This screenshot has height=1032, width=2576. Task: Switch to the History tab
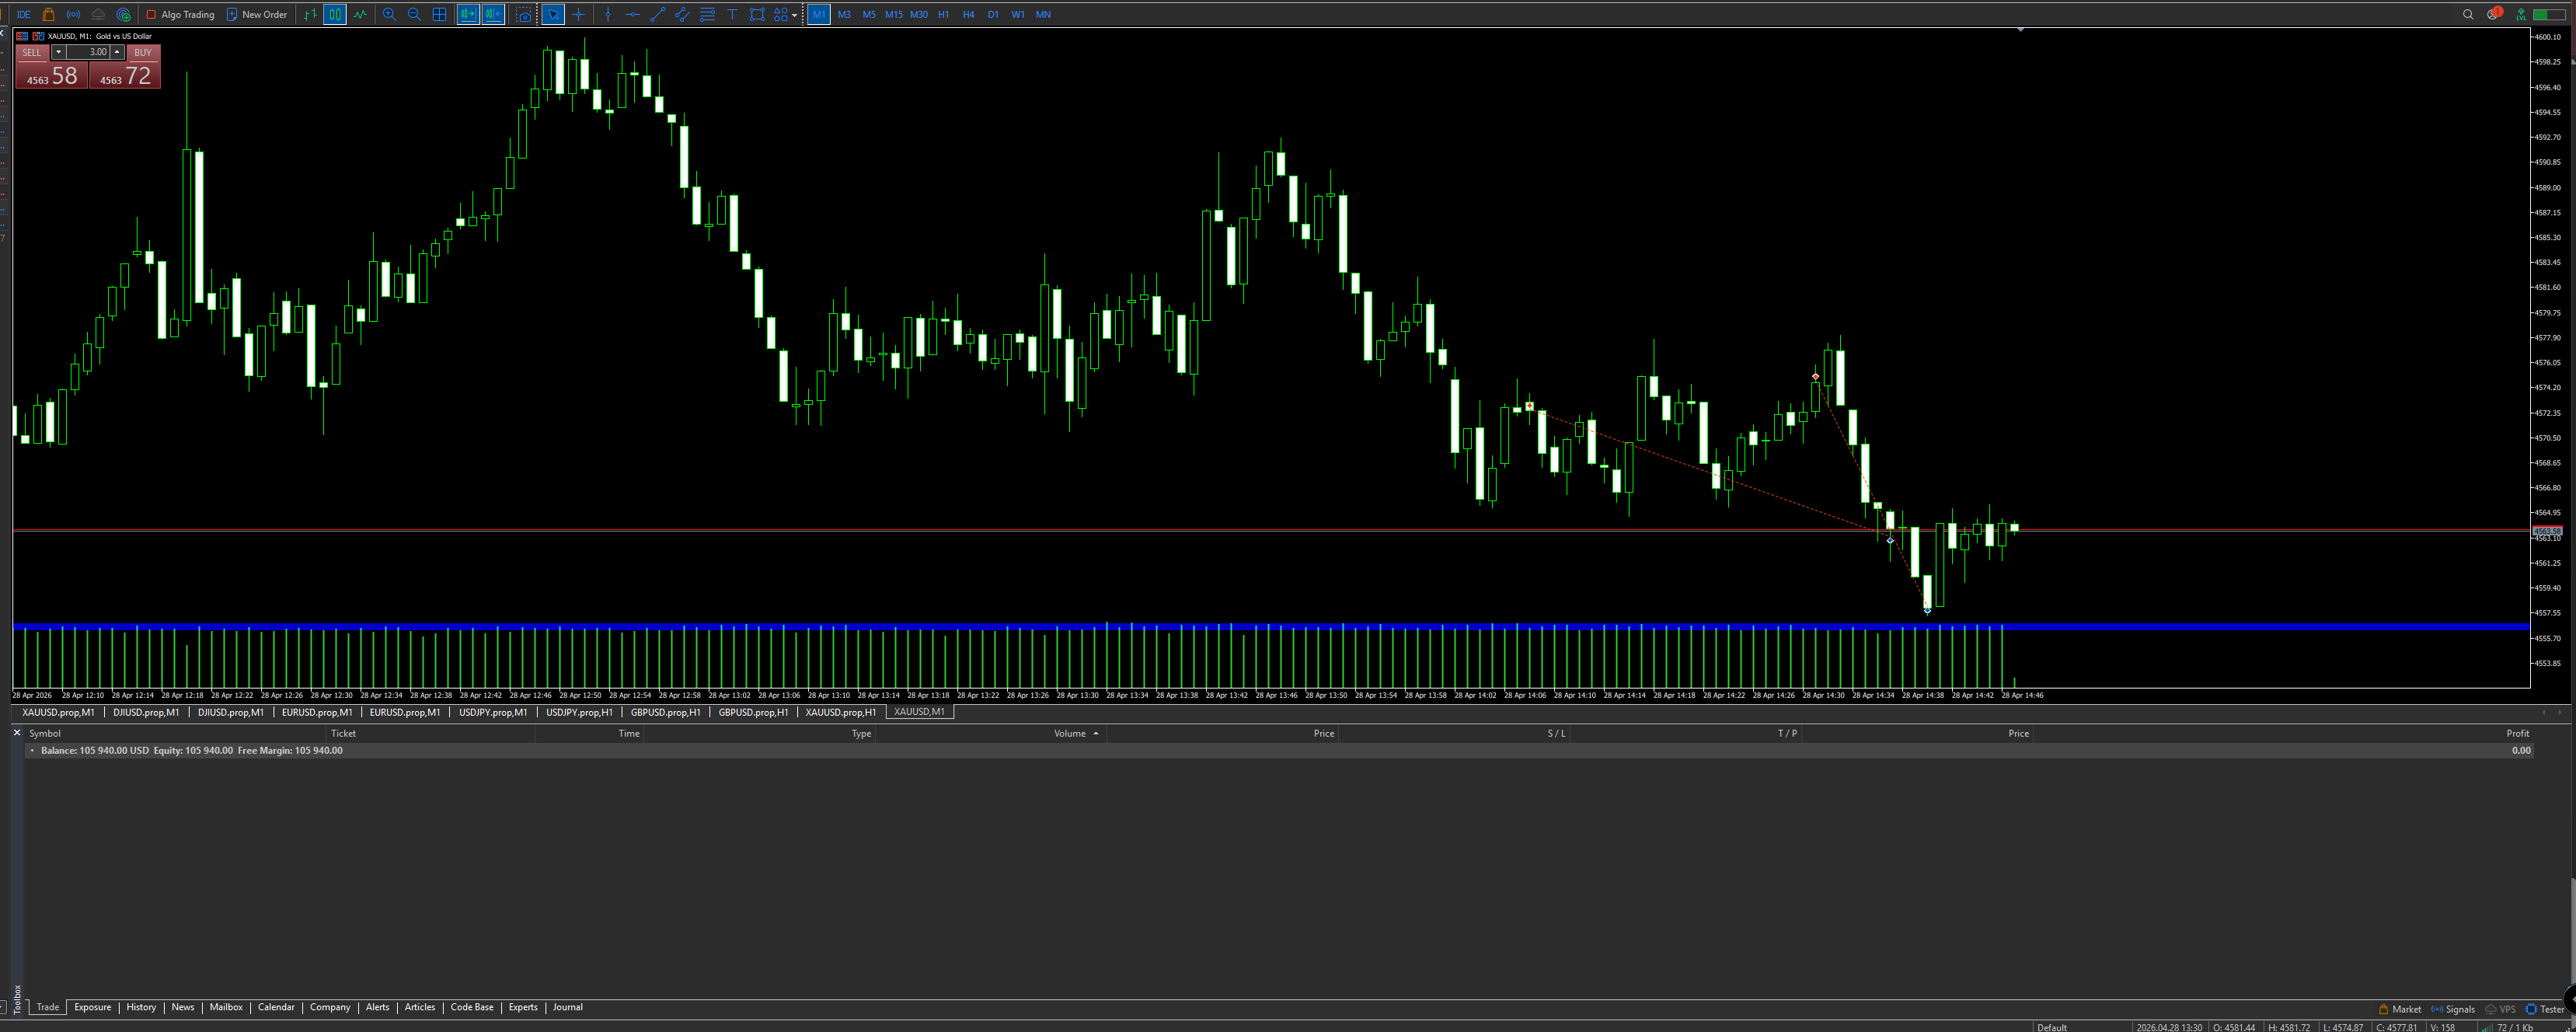[x=141, y=1007]
